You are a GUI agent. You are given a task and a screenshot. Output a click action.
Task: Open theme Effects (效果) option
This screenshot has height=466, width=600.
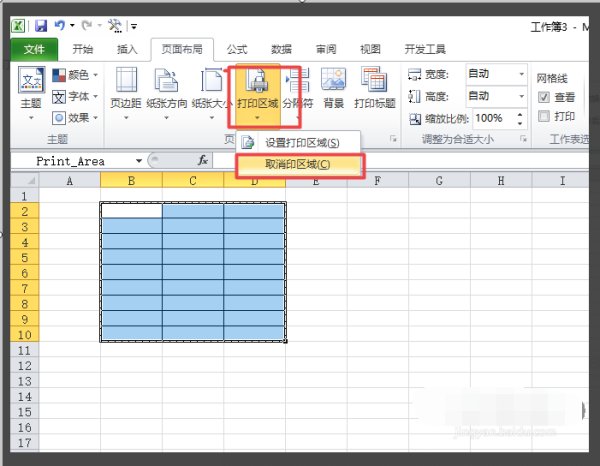(x=75, y=117)
